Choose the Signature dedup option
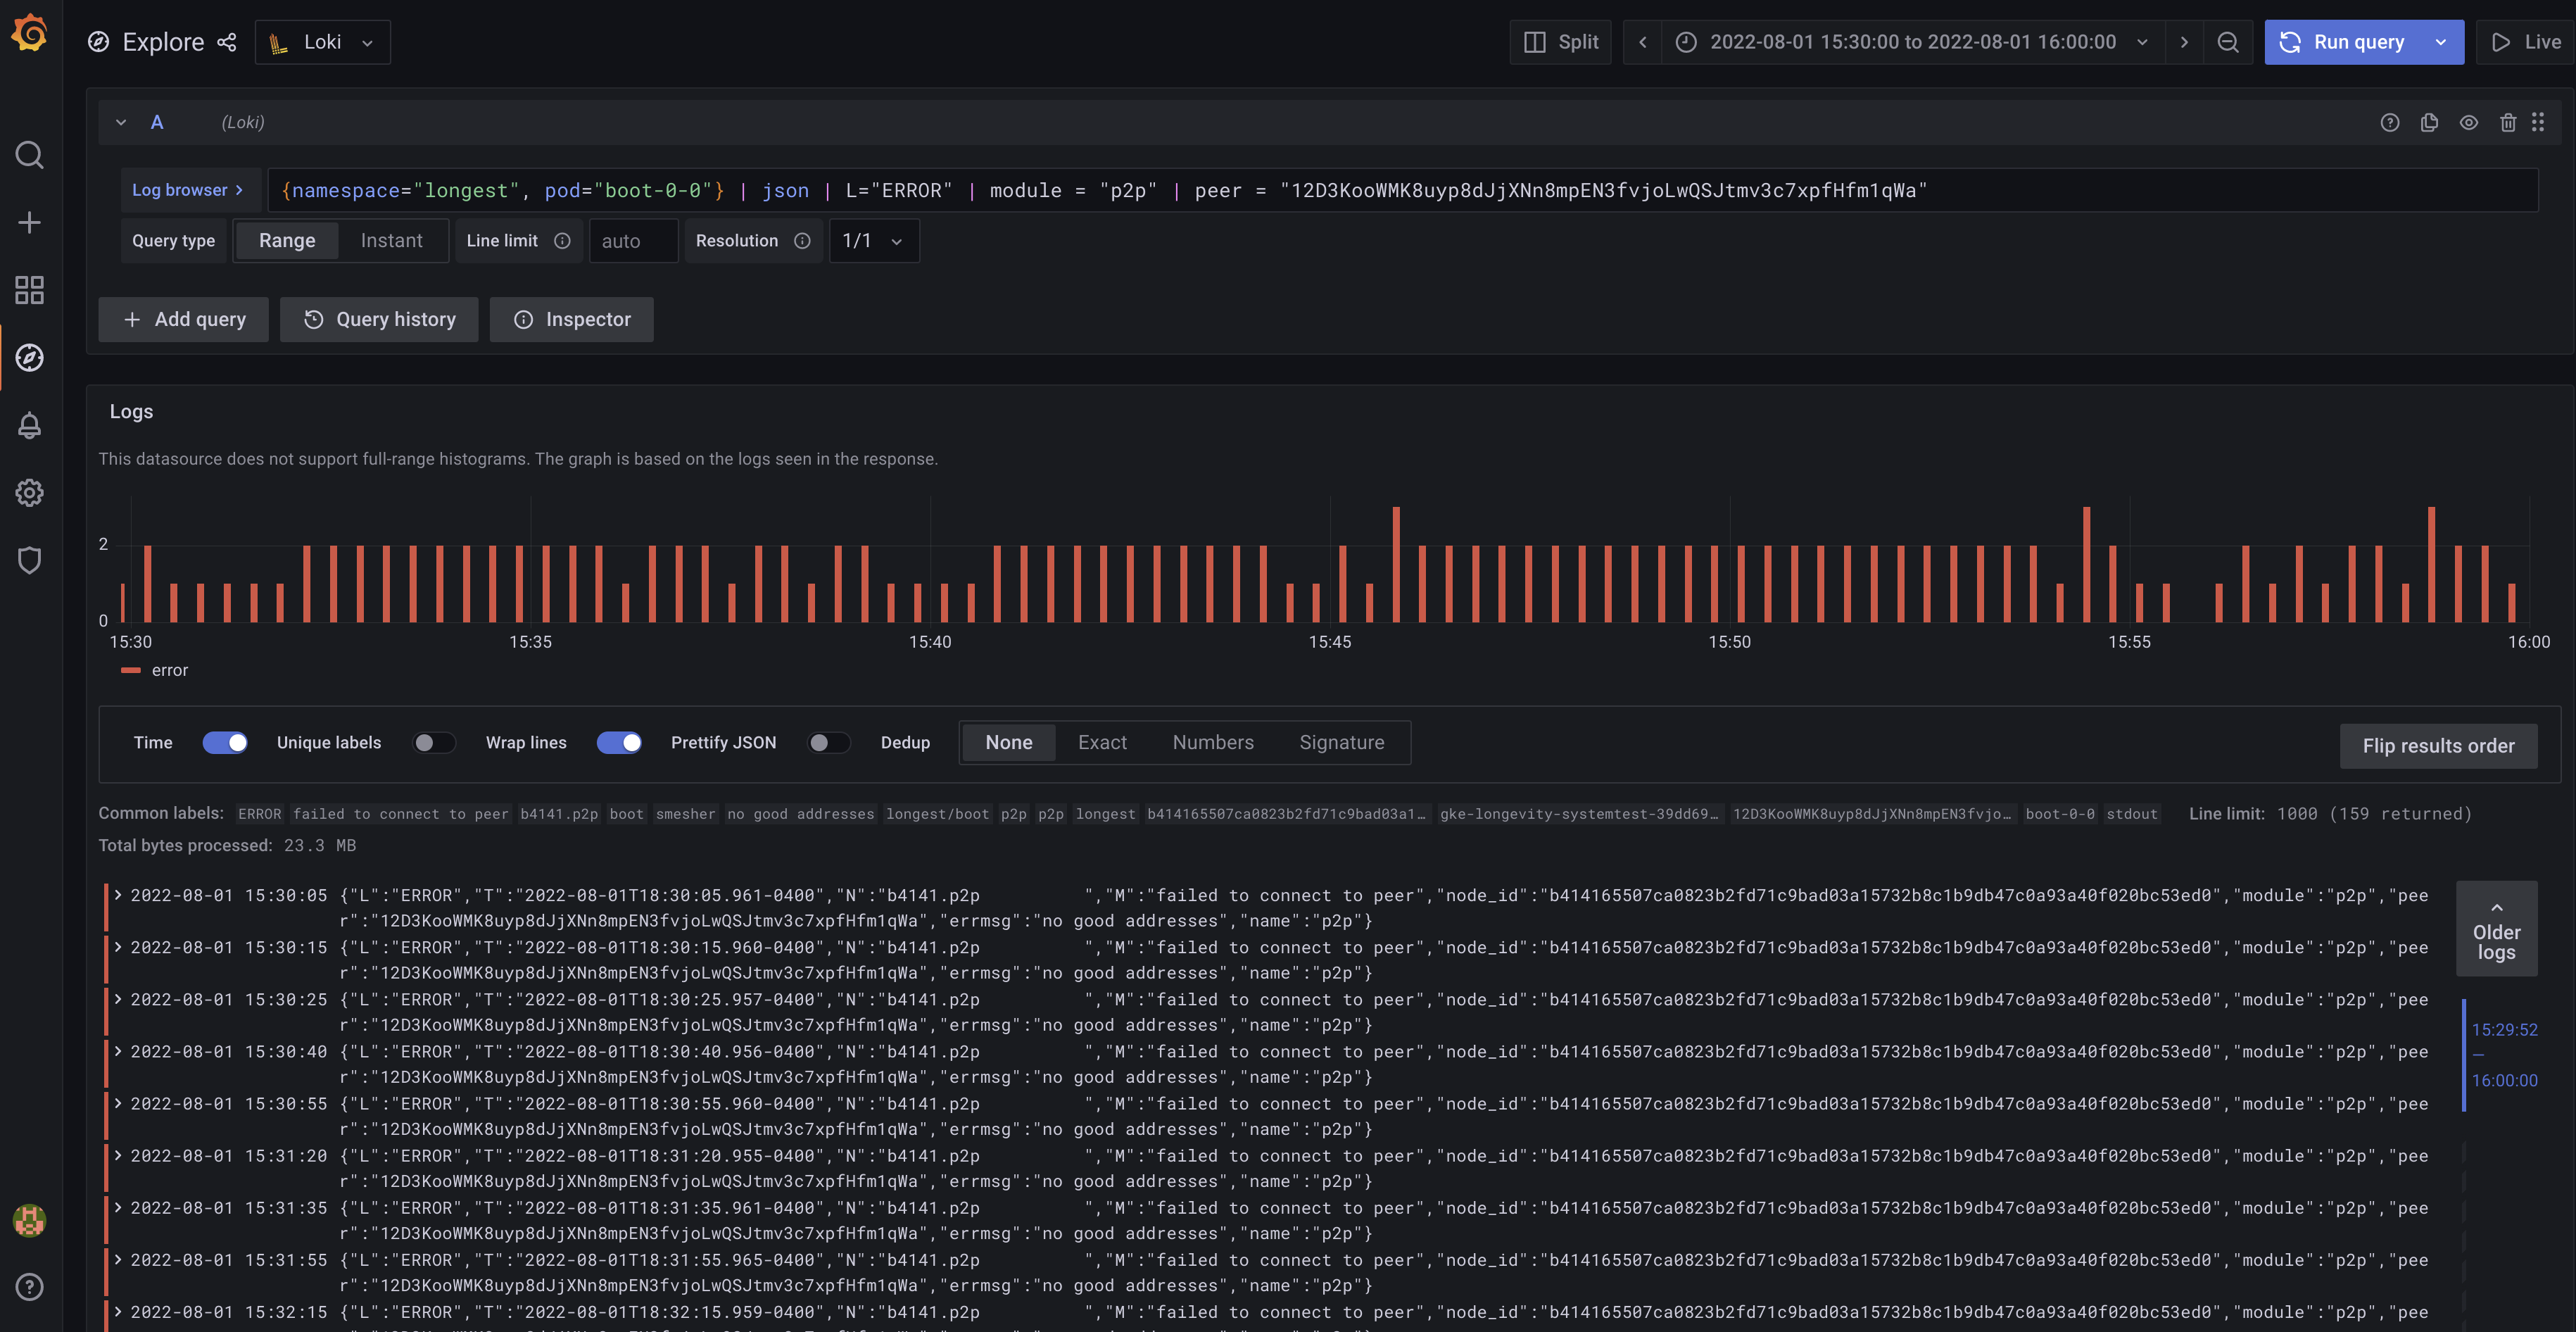This screenshot has width=2576, height=1332. 1341,743
